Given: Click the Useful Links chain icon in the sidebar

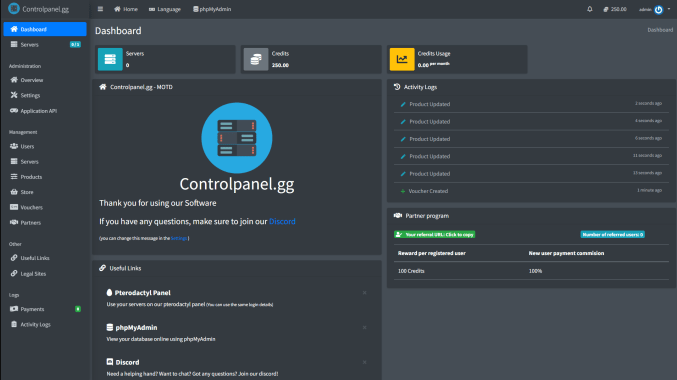Looking at the screenshot, I should pos(14,258).
